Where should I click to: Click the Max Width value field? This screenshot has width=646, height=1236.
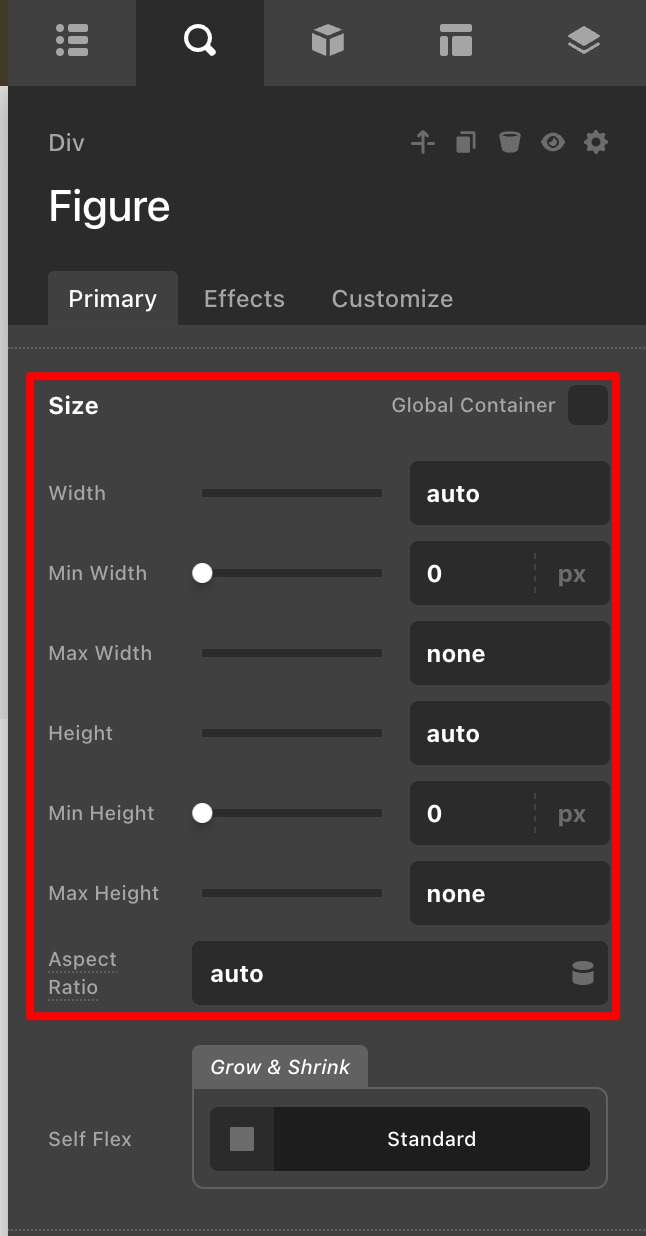(509, 654)
